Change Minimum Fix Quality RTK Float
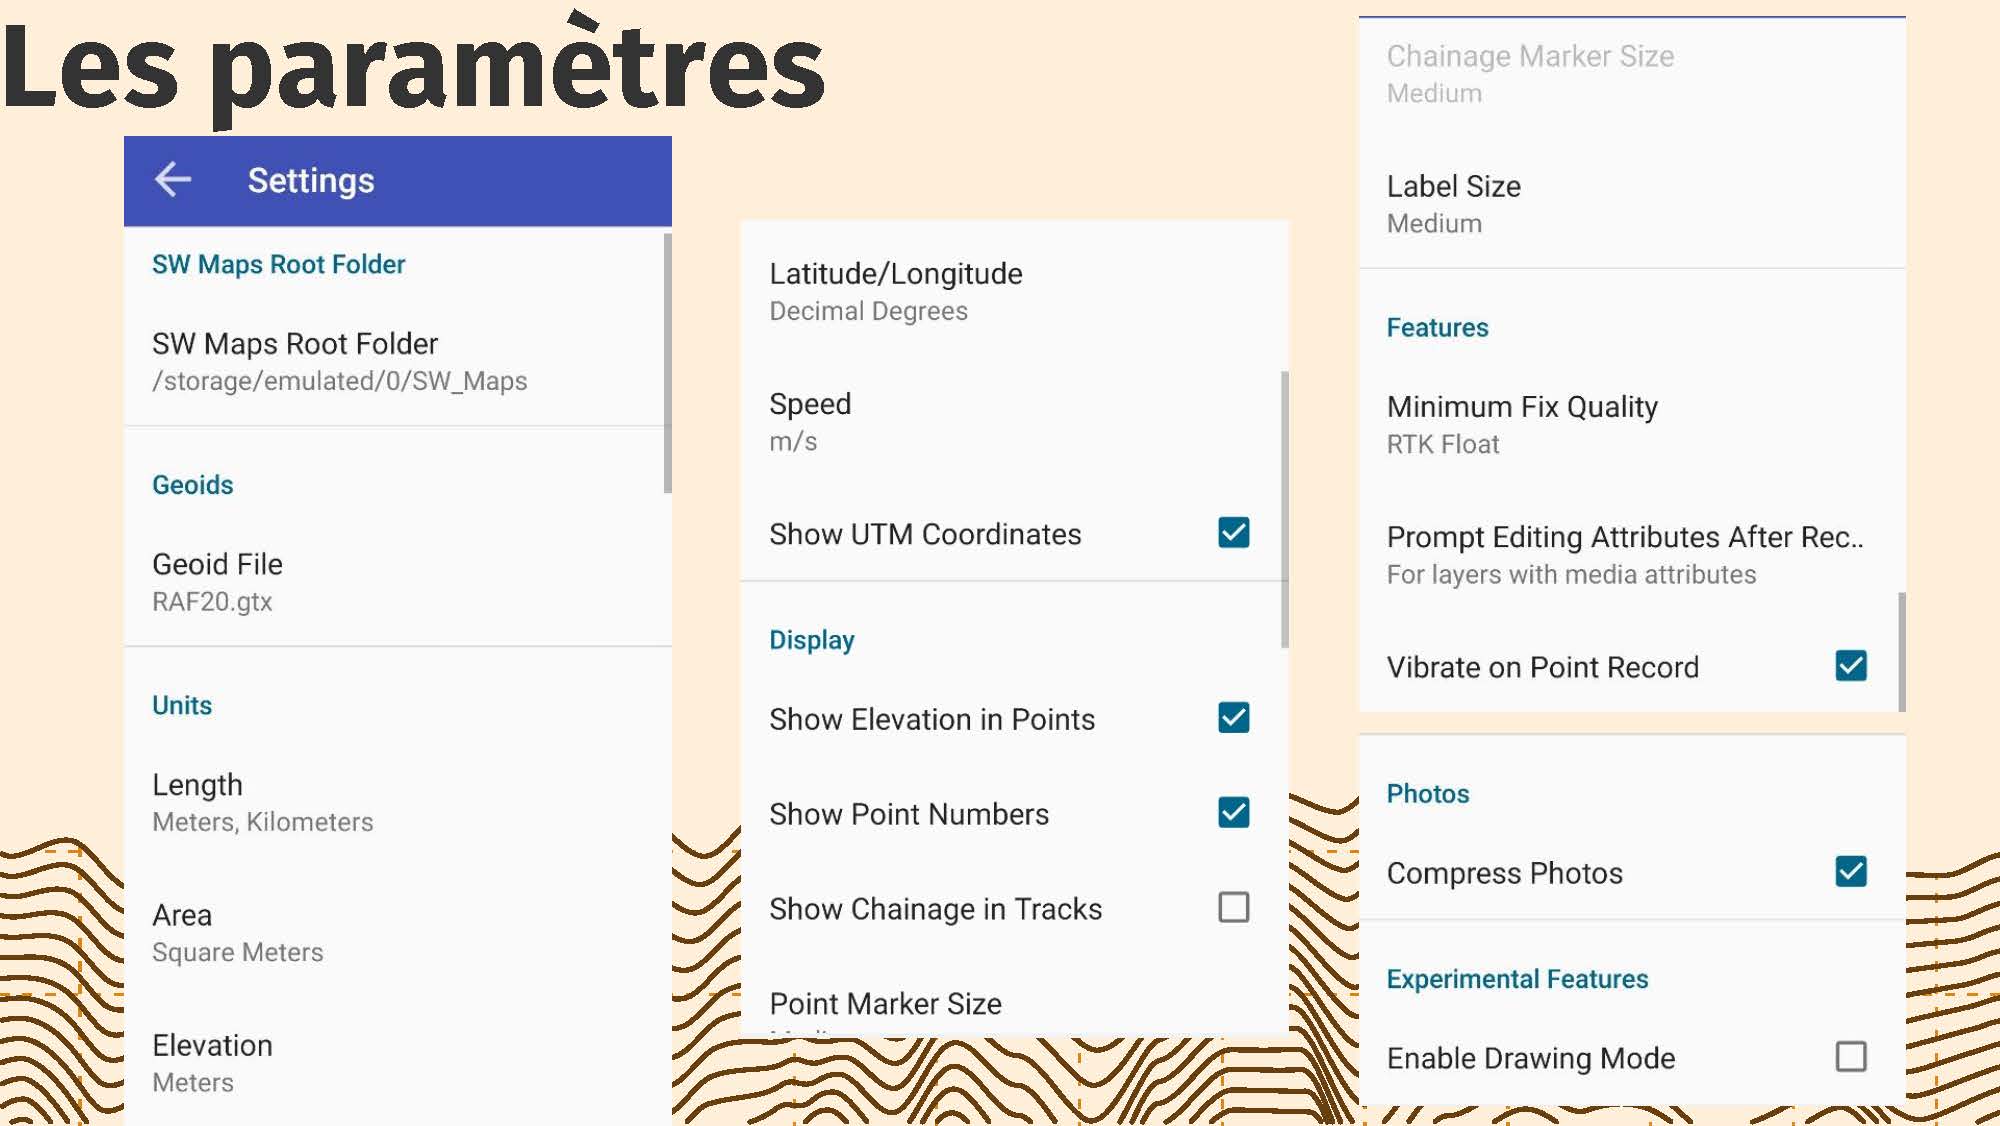Screen dimensions: 2000x1126 tap(1521, 424)
